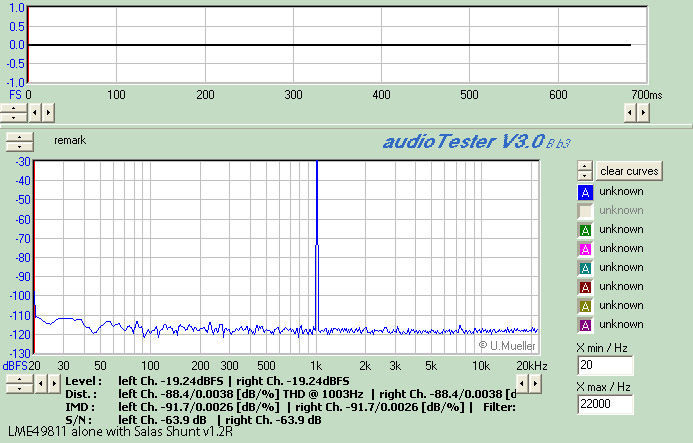Click the down arrow of the dBFS stepper below the spectrum

(x=19, y=389)
